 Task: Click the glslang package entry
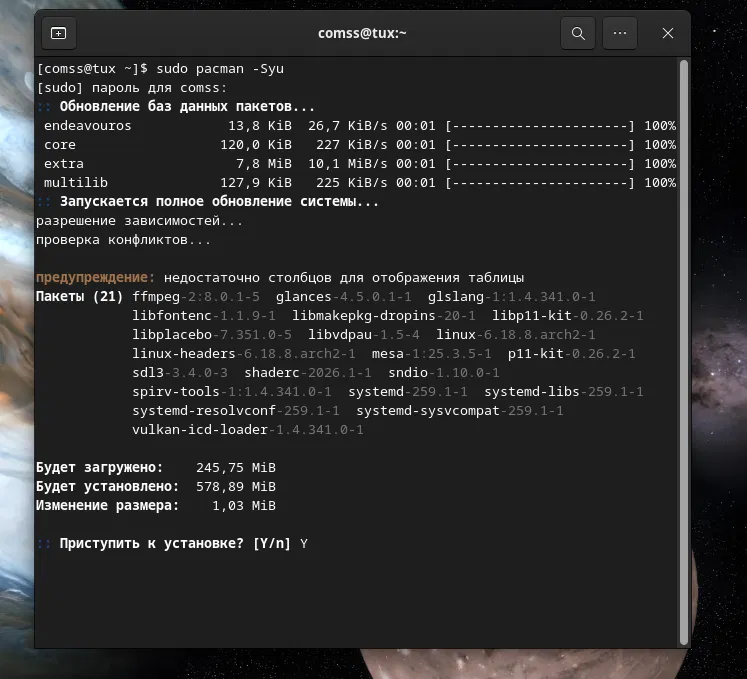point(511,296)
